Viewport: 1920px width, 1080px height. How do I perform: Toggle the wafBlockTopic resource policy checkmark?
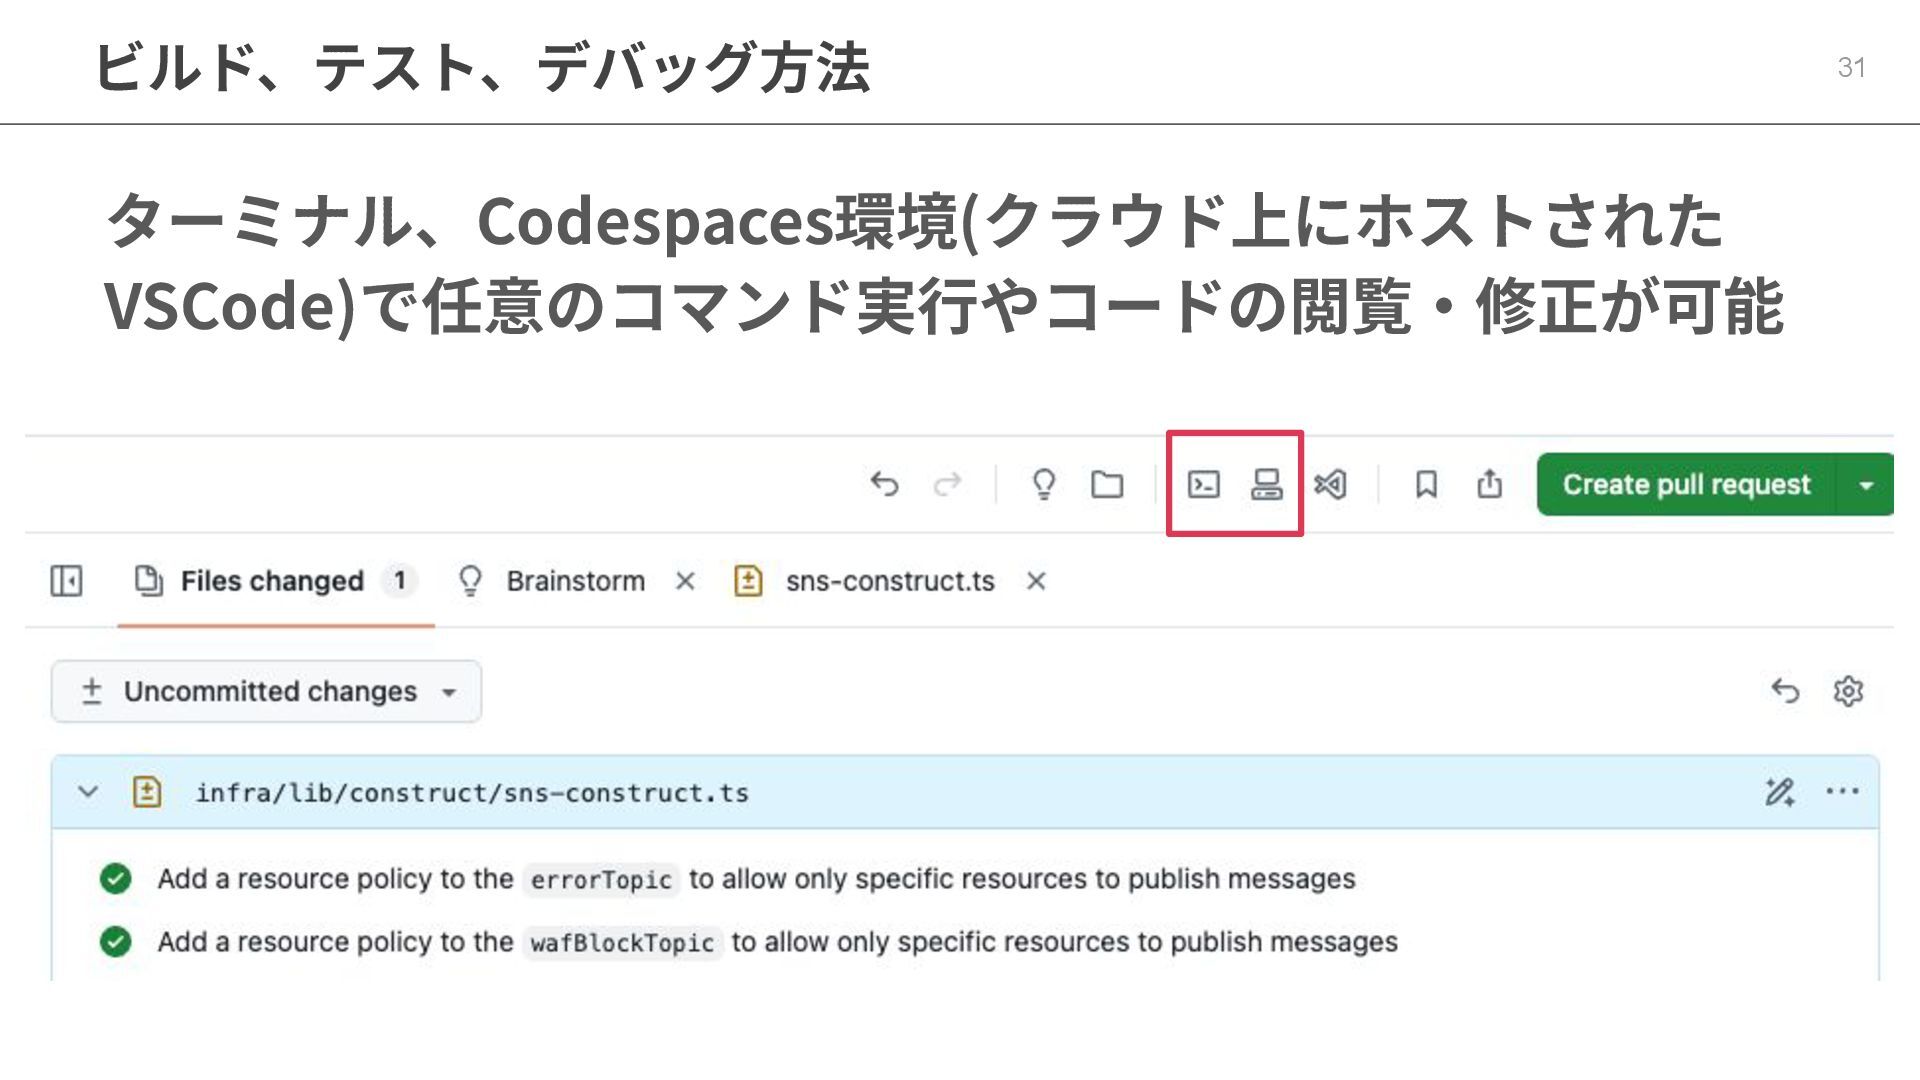pos(116,942)
